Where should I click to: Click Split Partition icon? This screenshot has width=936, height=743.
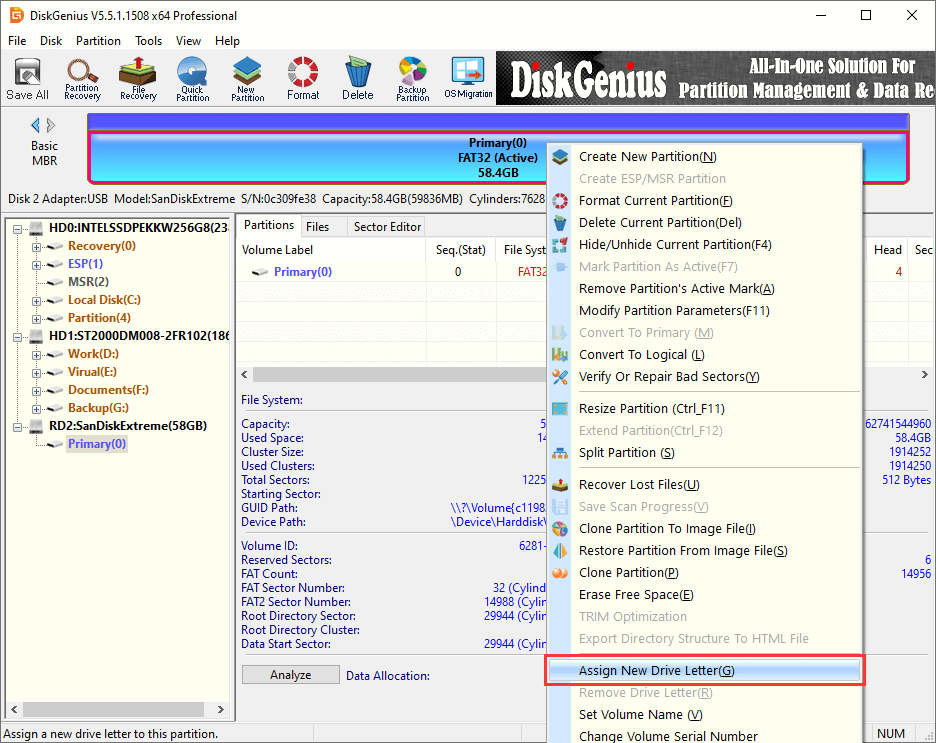(560, 453)
